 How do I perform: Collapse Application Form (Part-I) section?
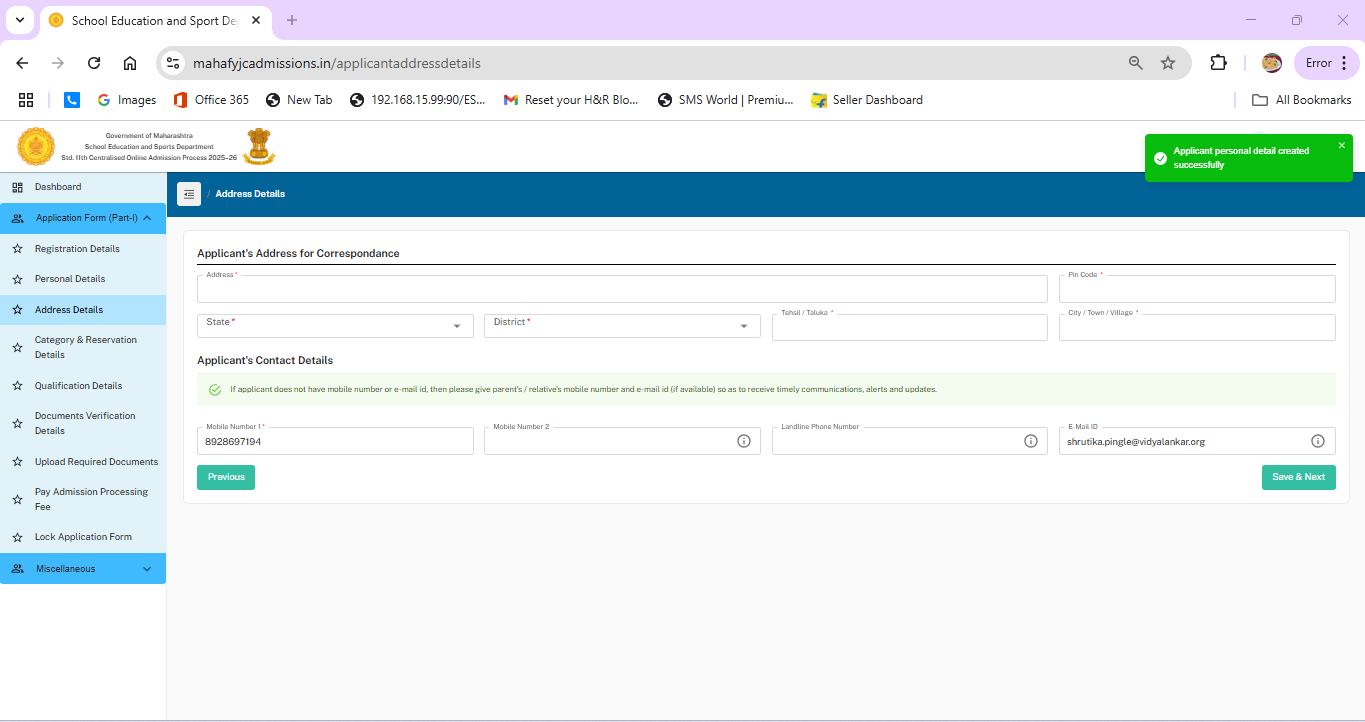(x=83, y=218)
